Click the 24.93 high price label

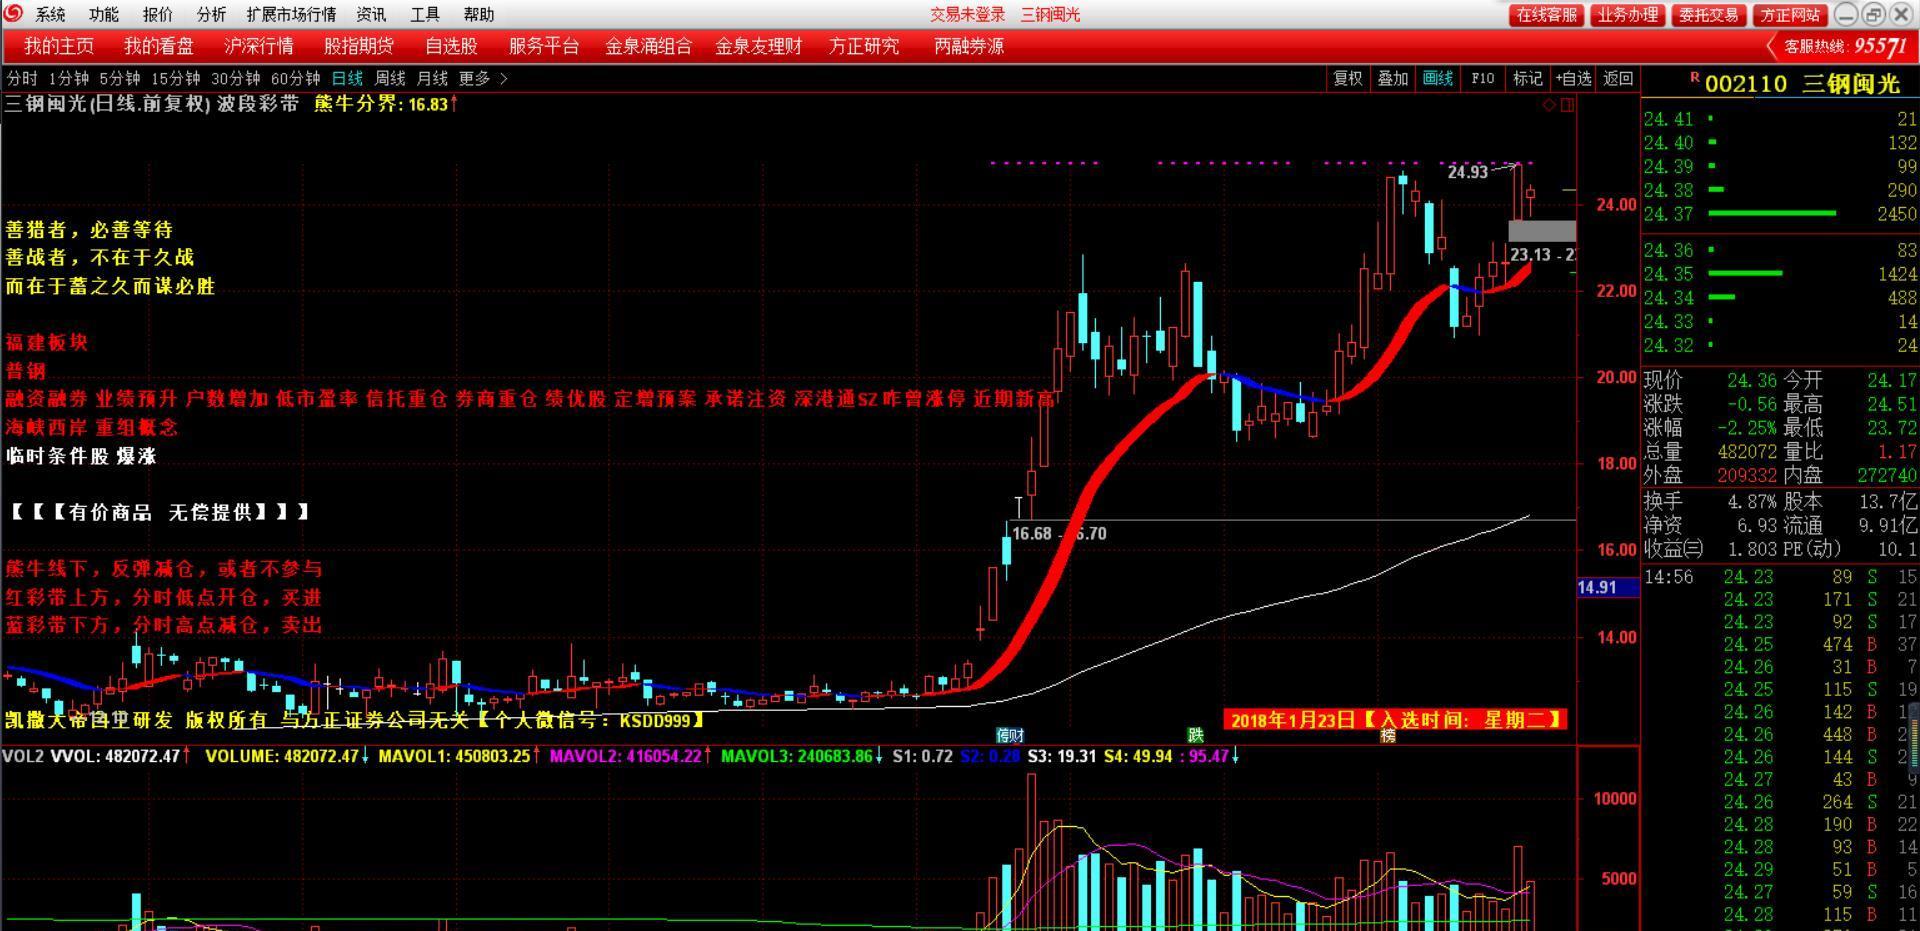tap(1467, 172)
